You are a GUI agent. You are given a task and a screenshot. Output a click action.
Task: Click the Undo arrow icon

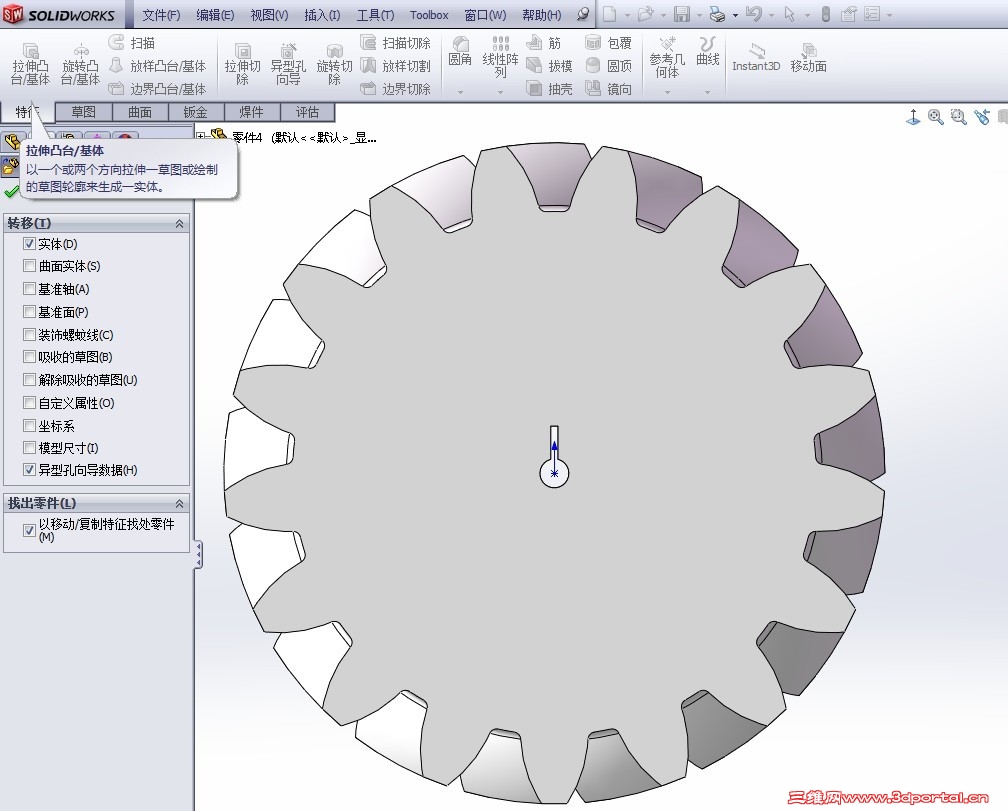tap(754, 13)
